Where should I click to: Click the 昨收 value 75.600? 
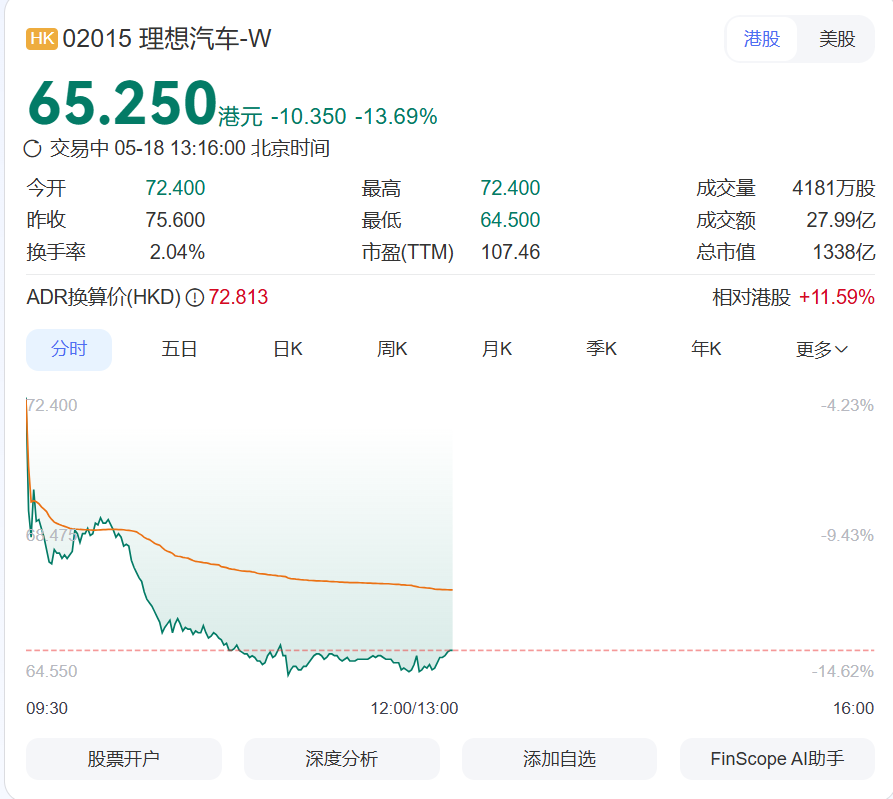(x=175, y=220)
